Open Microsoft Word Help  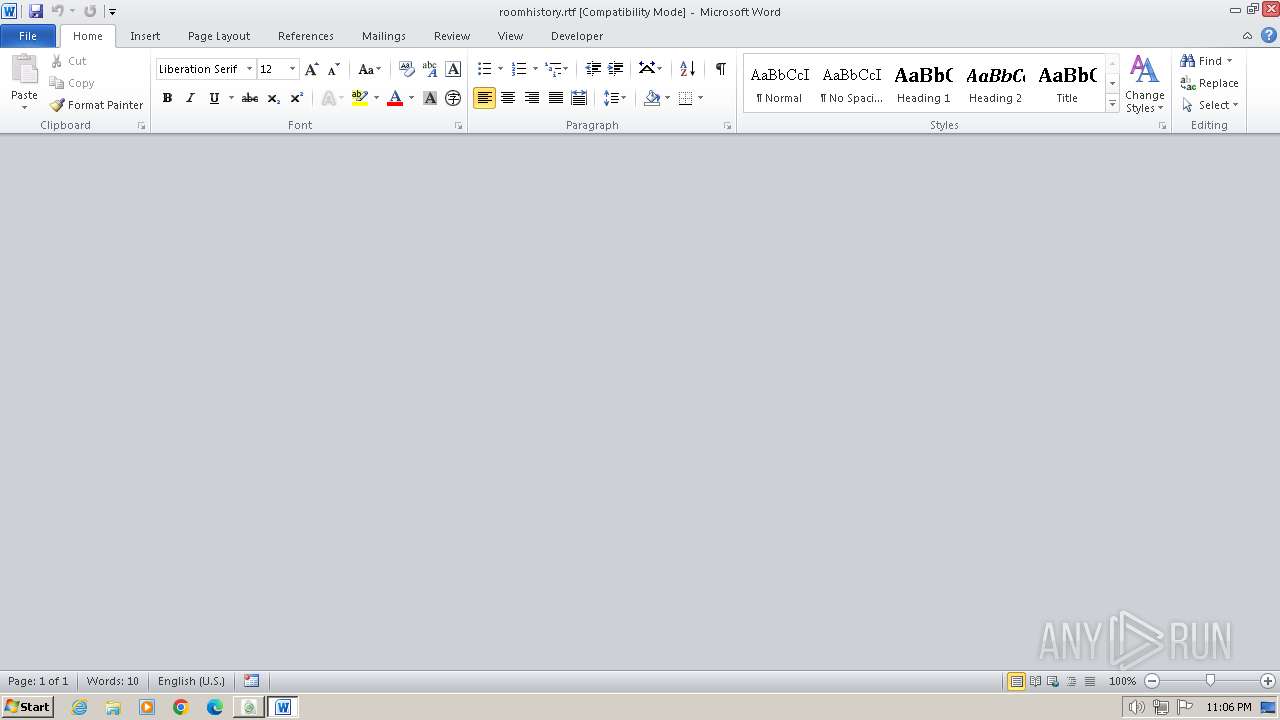pyautogui.click(x=1268, y=35)
